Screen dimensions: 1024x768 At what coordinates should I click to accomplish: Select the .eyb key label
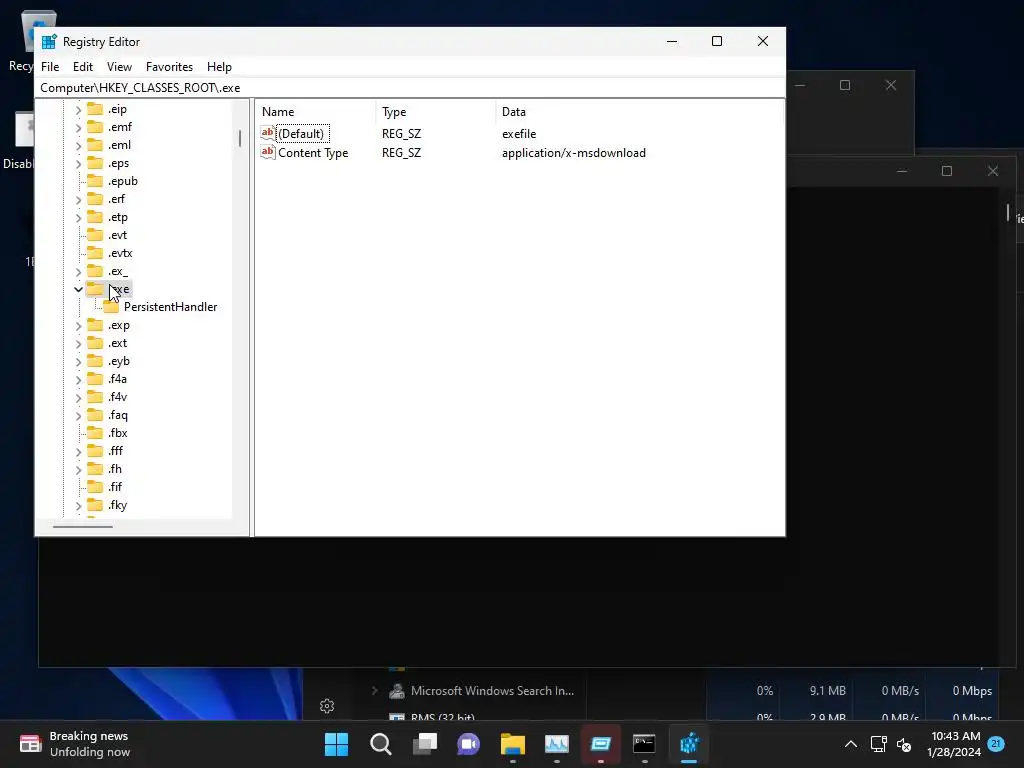119,361
